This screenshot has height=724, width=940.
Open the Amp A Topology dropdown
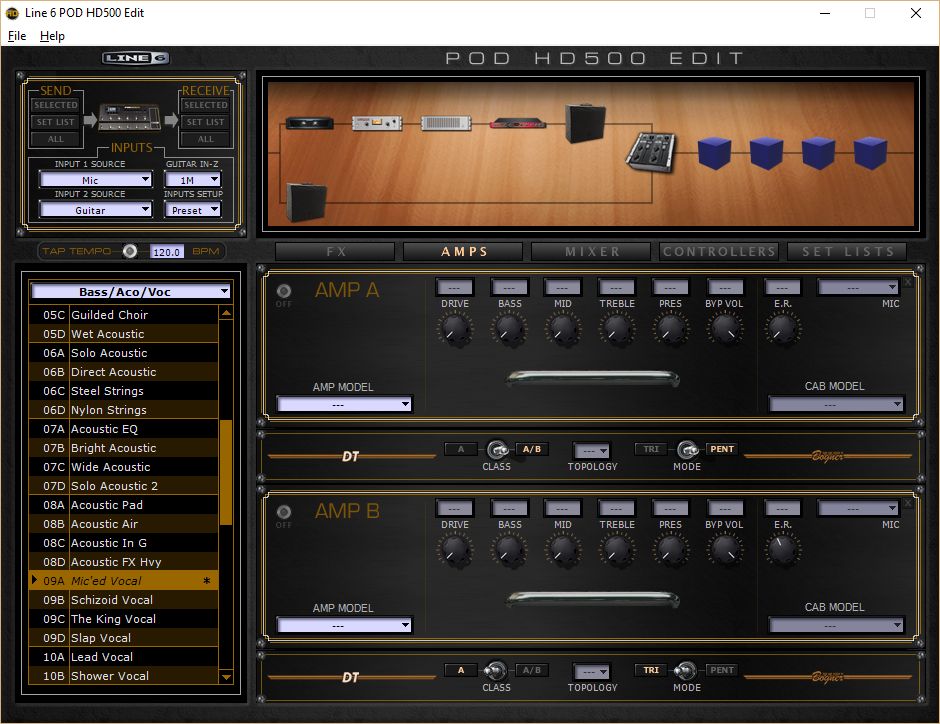click(x=592, y=450)
